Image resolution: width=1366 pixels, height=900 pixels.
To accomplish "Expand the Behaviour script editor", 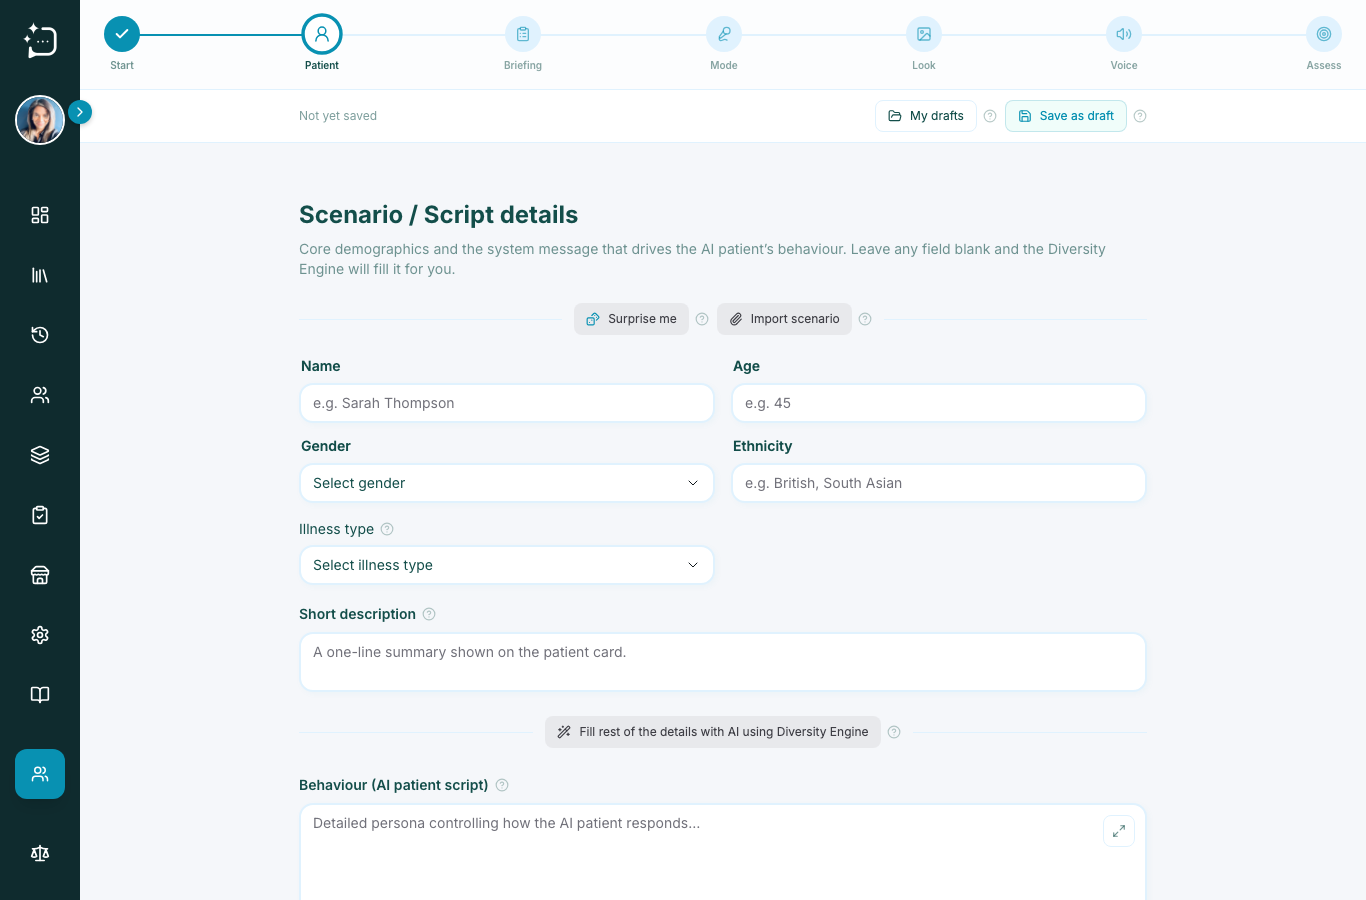I will [1119, 831].
